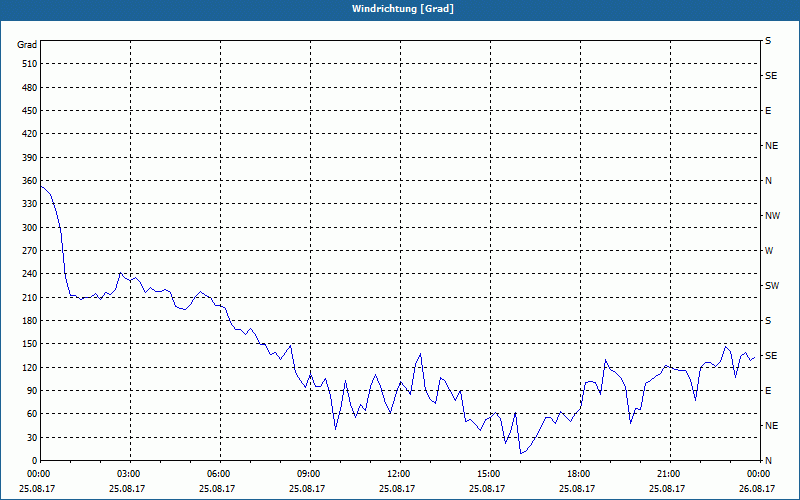Select the W compass label on the right axis
This screenshot has height=500, width=800.
769,251
